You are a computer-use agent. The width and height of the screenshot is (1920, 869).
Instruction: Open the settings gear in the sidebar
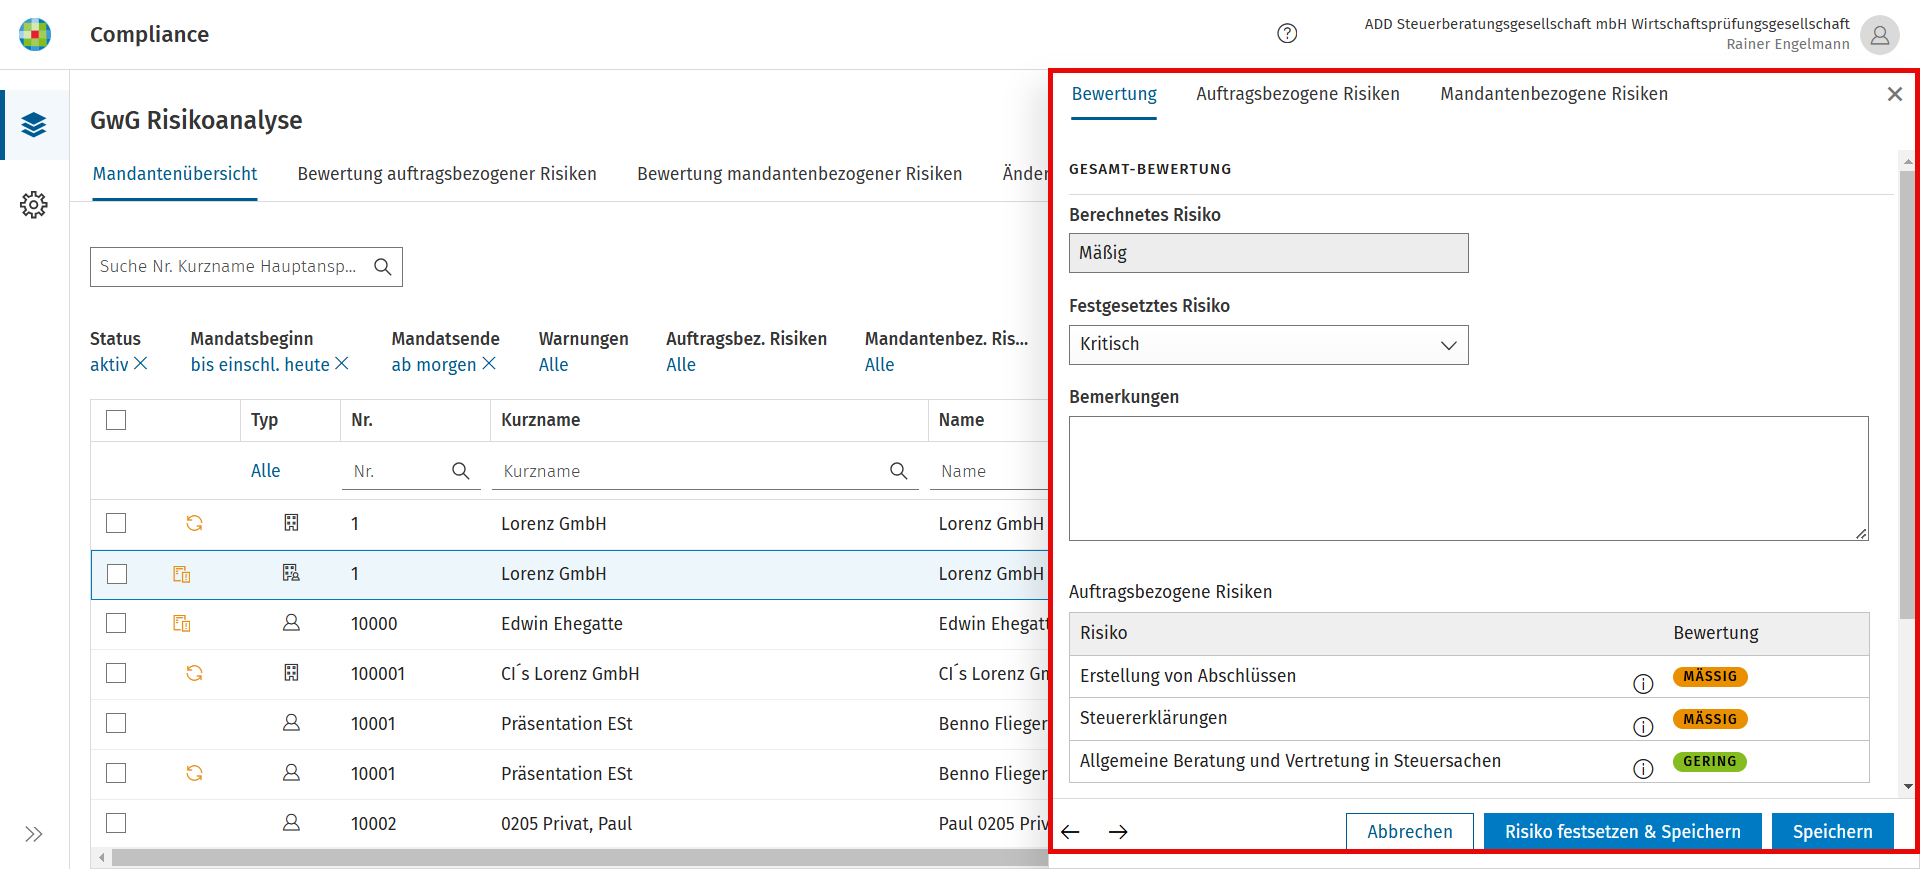coord(34,205)
